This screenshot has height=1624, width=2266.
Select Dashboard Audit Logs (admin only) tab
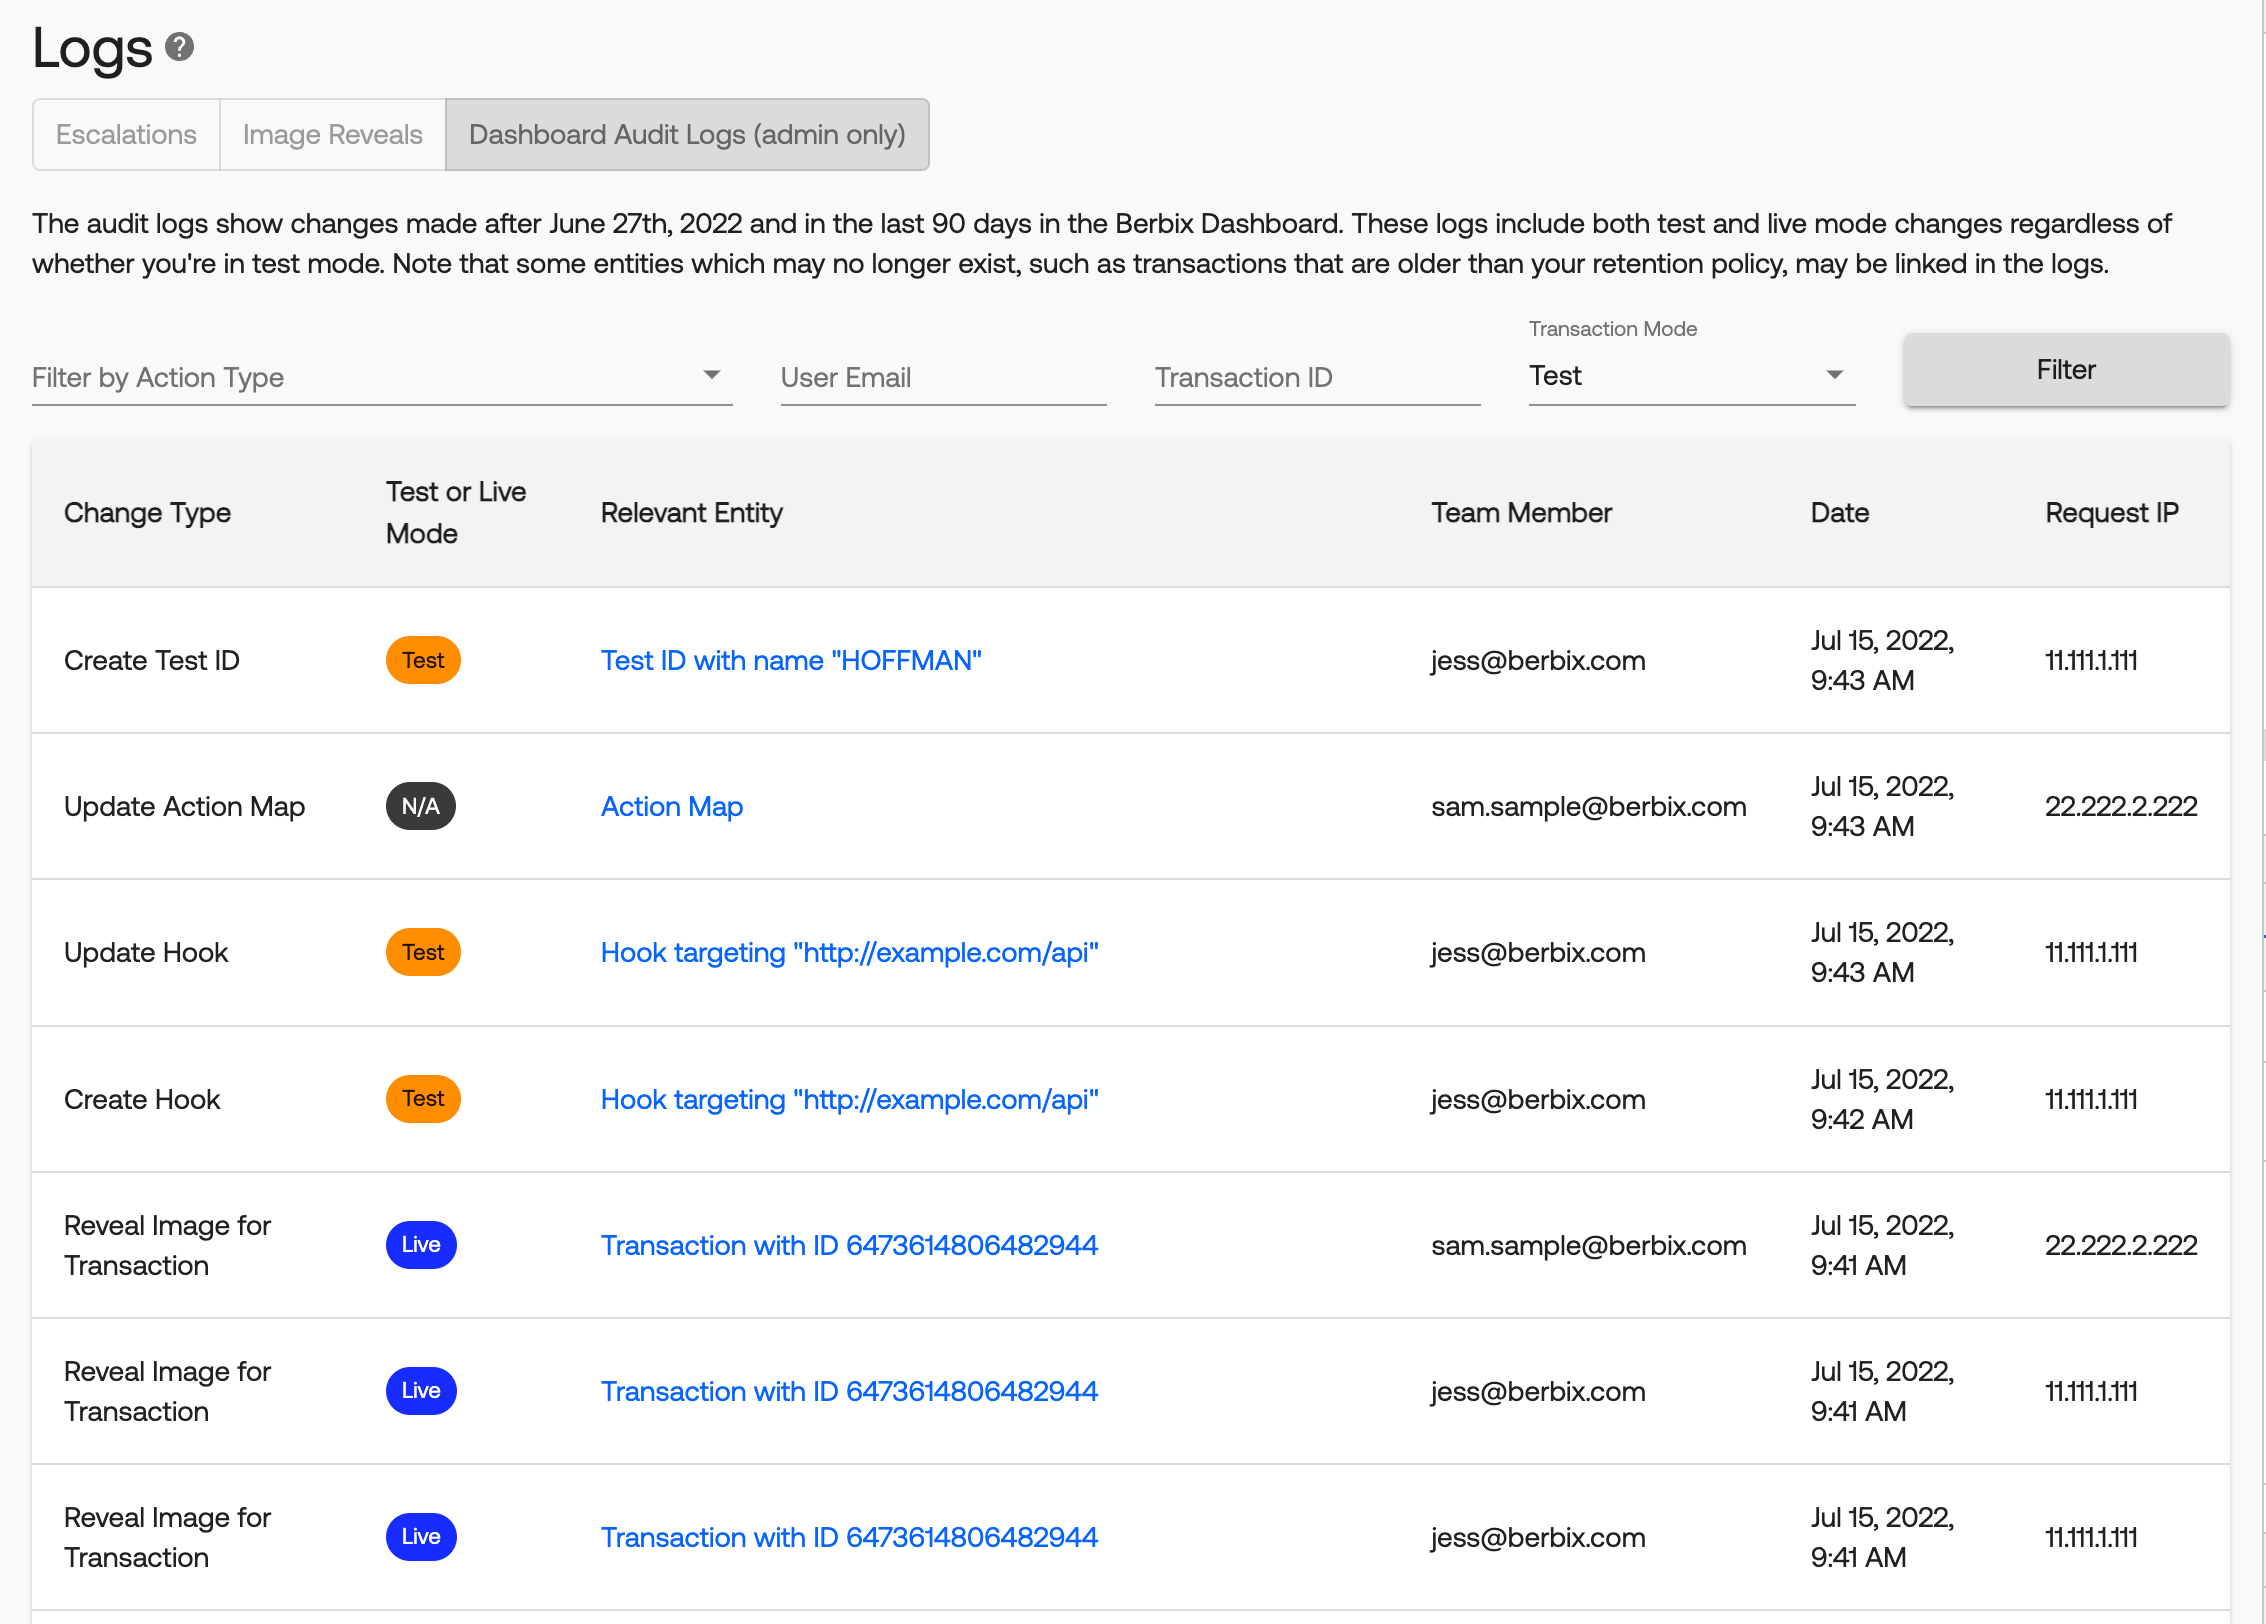pyautogui.click(x=687, y=134)
